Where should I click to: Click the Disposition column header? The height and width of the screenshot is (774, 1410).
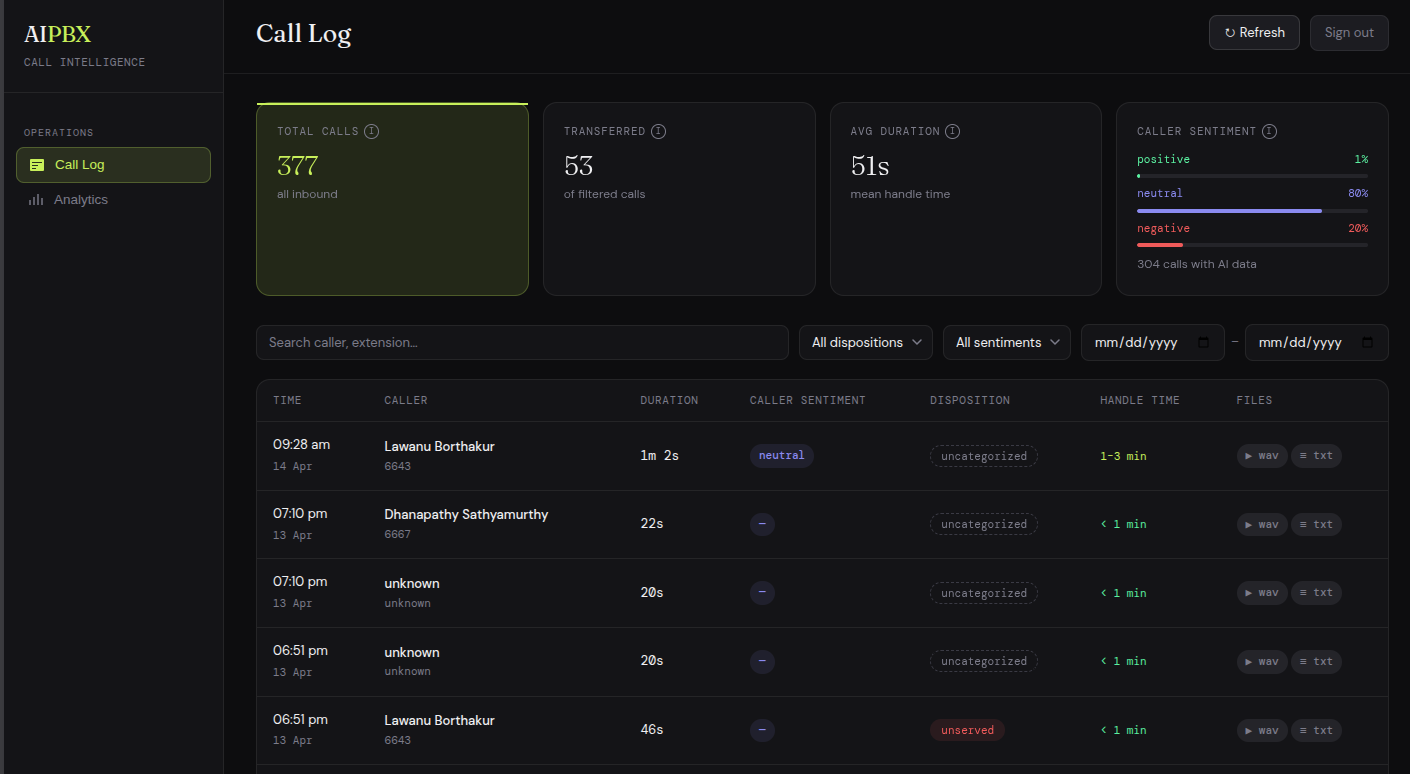pyautogui.click(x=970, y=400)
